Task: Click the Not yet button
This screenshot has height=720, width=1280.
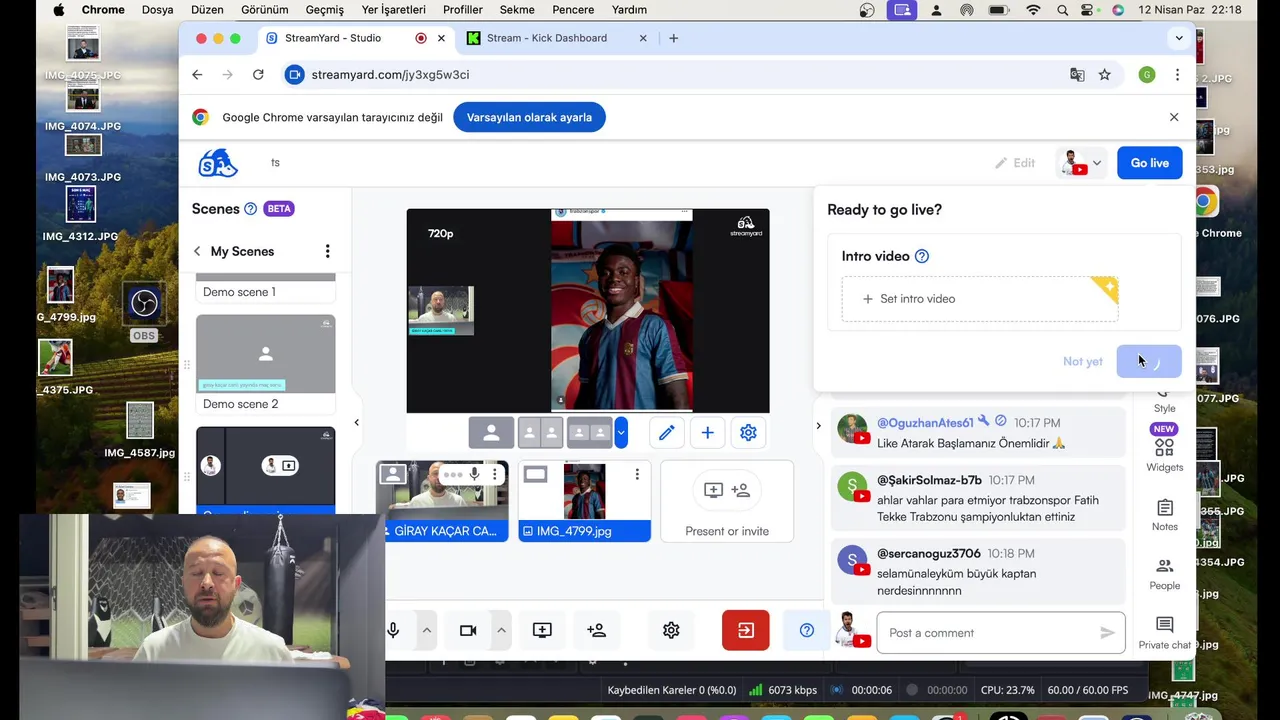Action: [x=1083, y=361]
